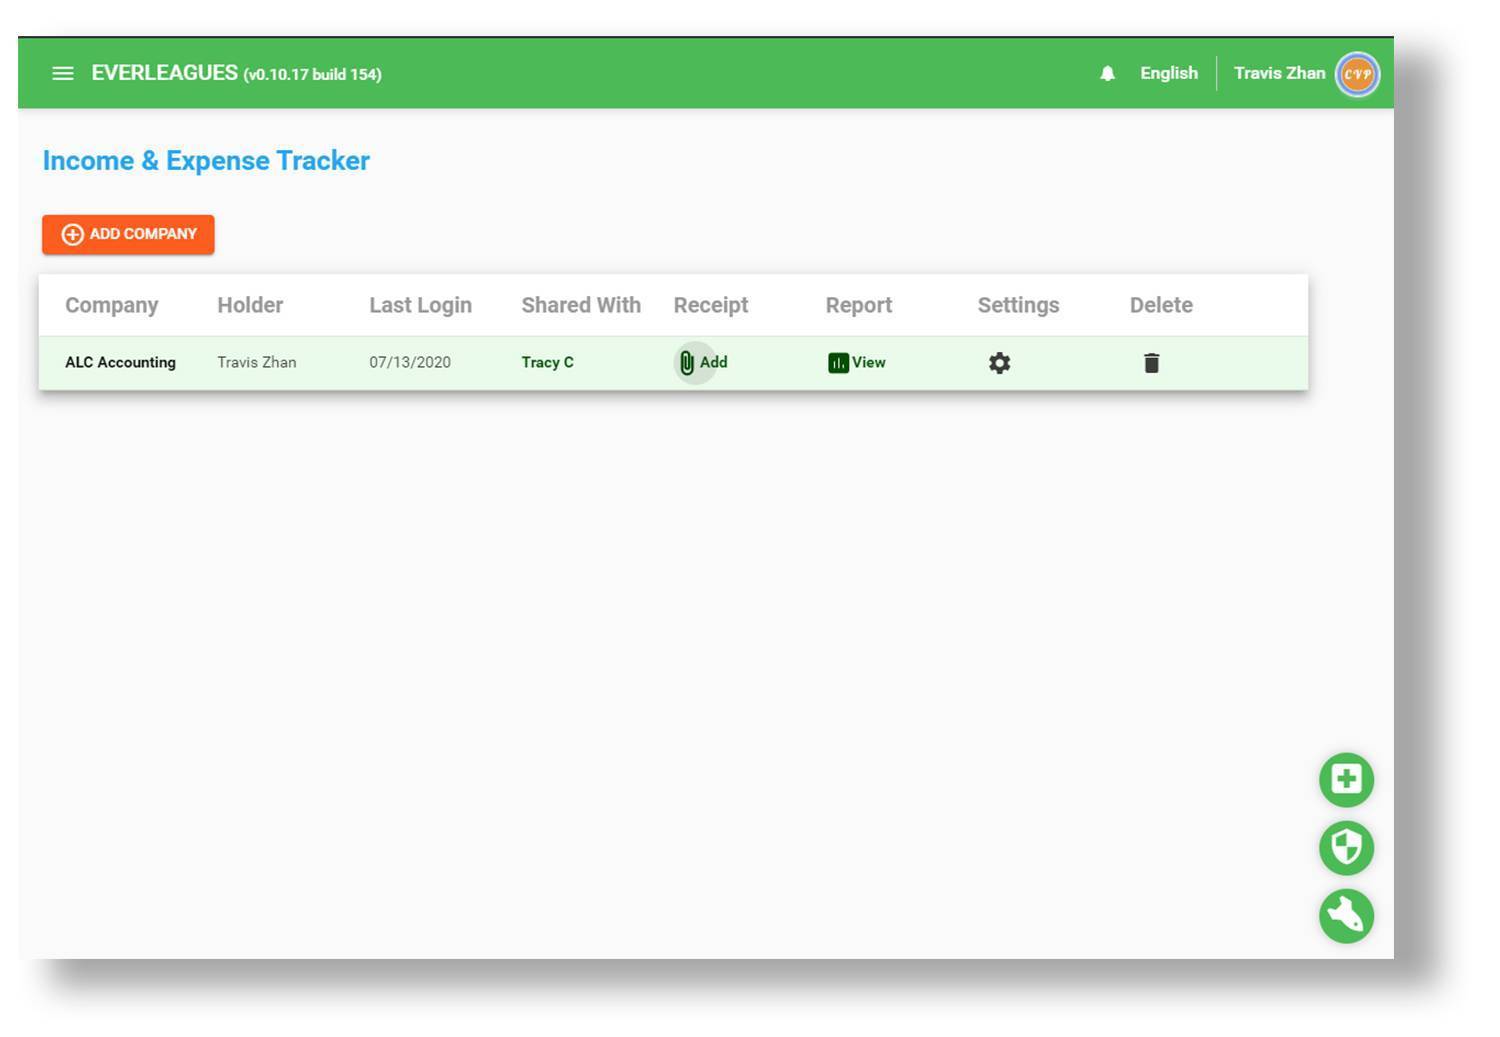
Task: Click the Settings column header
Action: click(1018, 305)
